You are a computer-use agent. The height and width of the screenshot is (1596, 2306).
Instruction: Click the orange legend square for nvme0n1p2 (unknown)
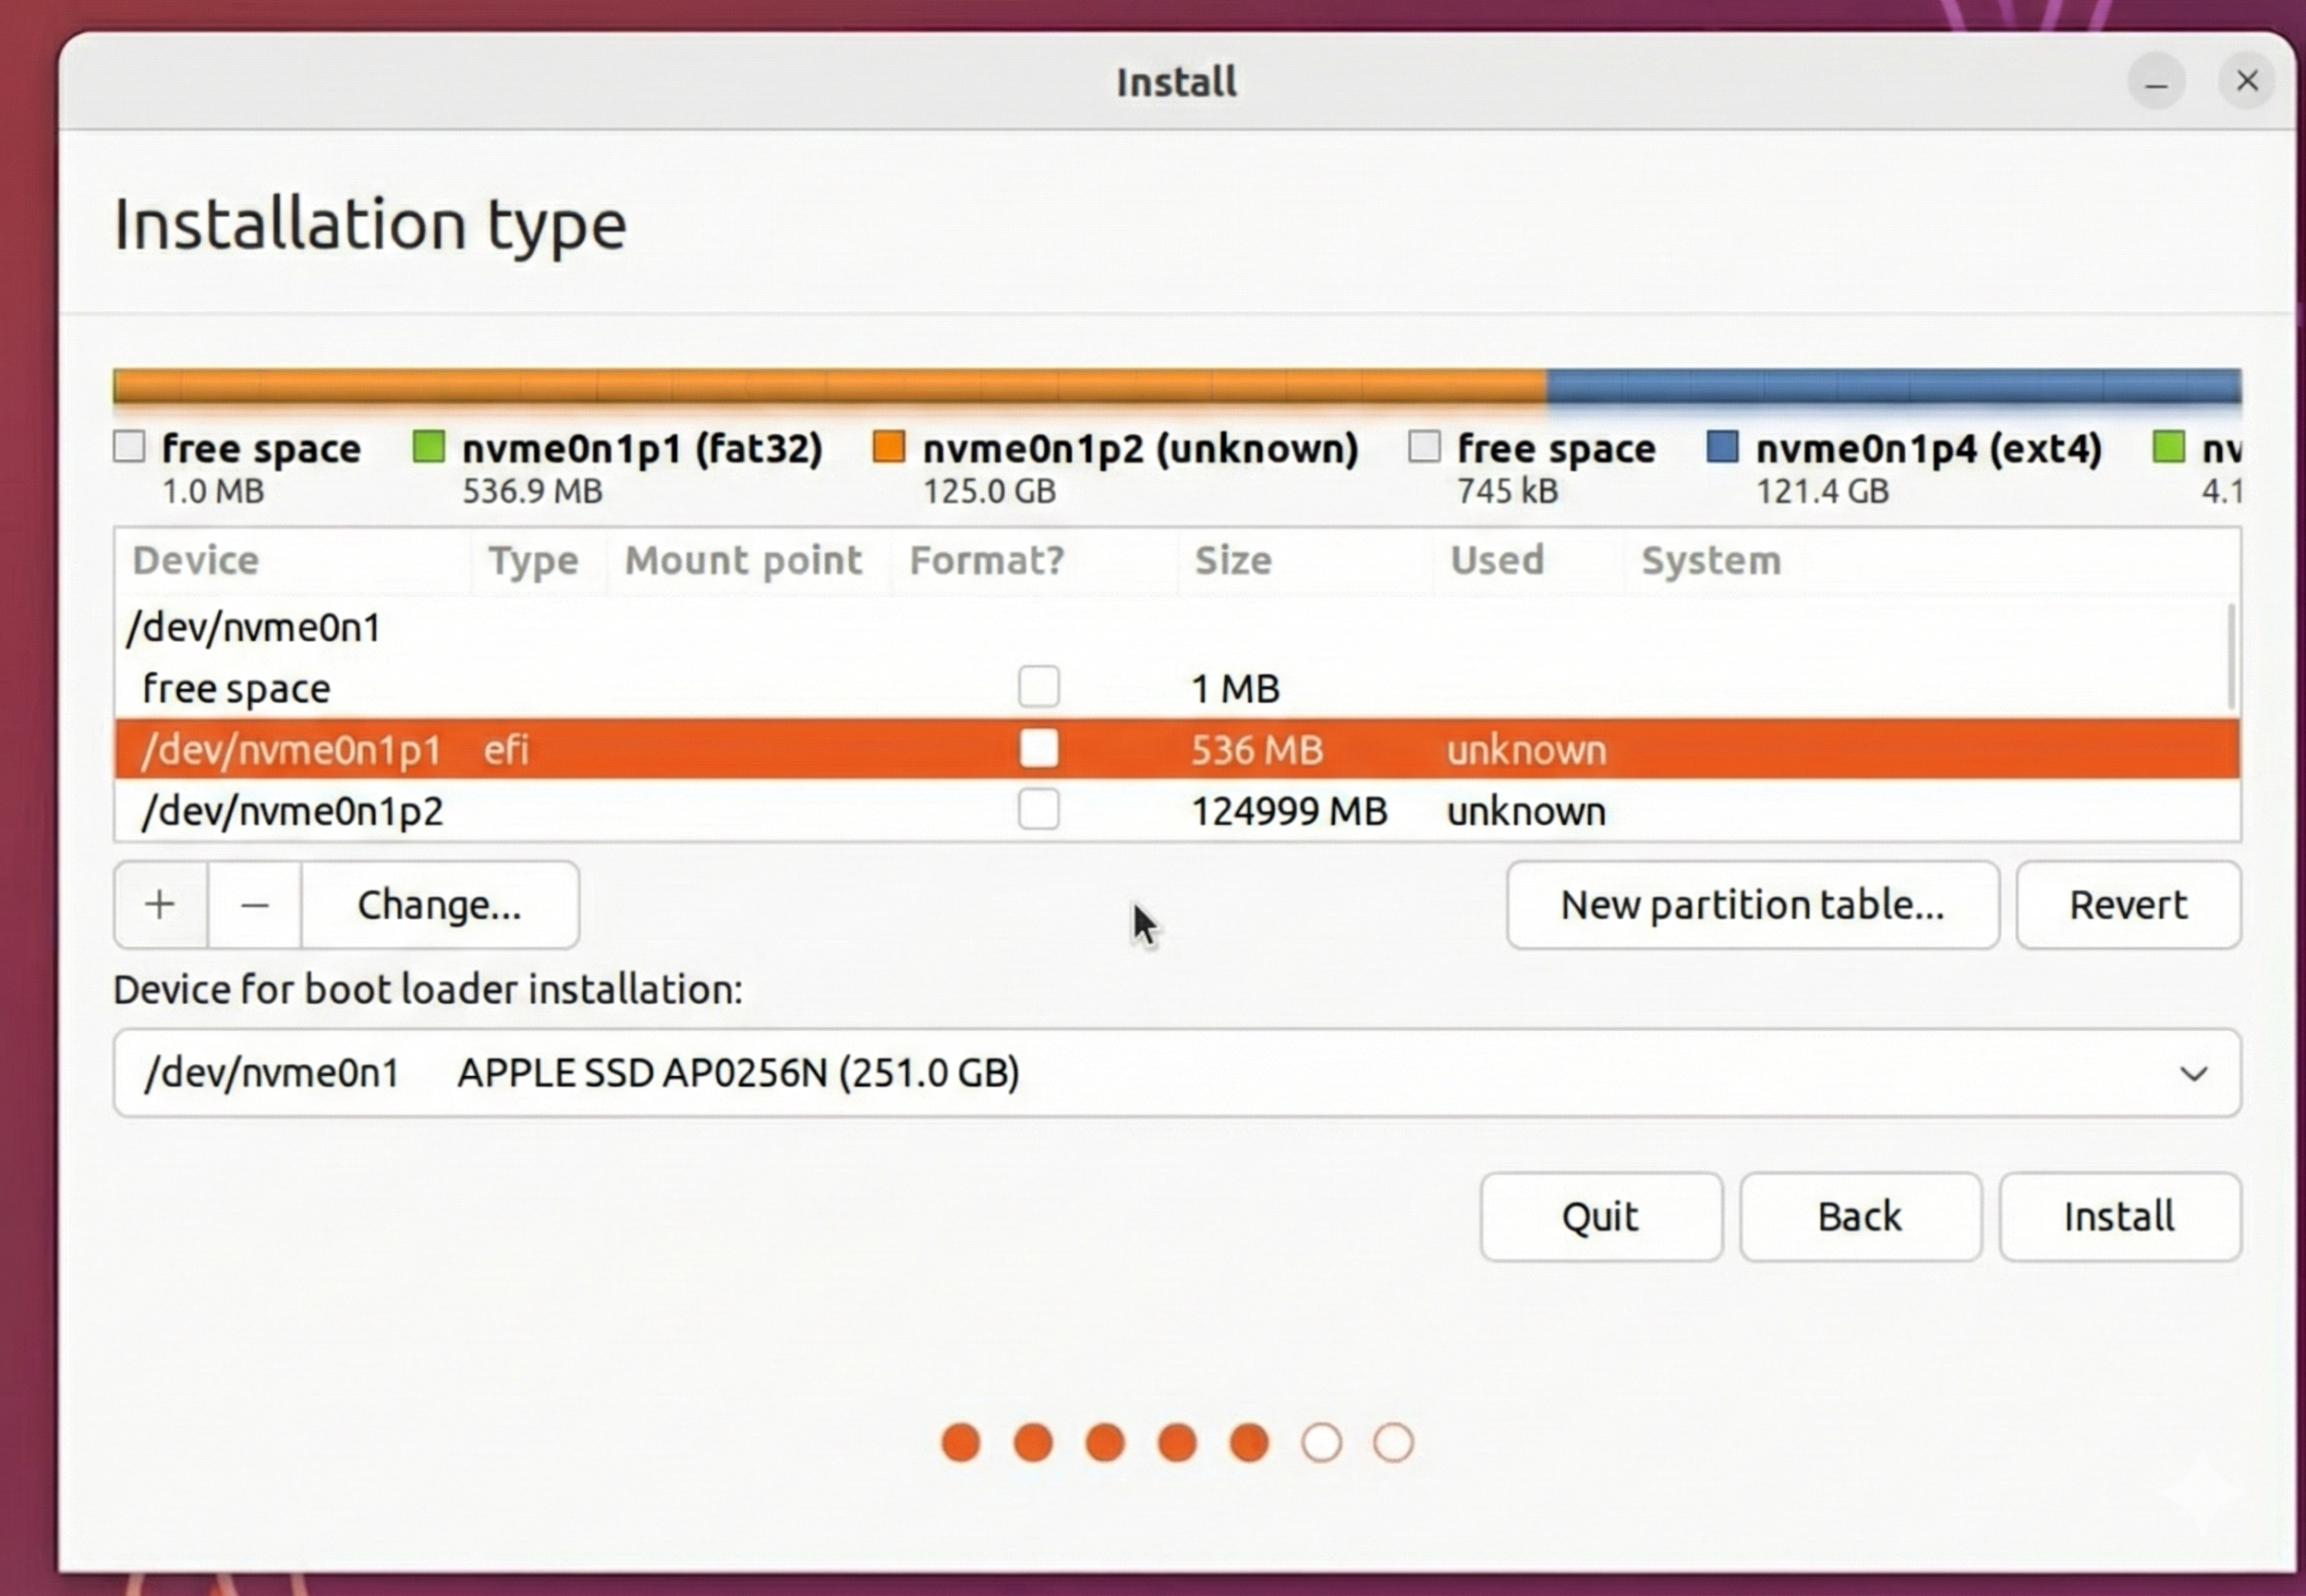(888, 447)
